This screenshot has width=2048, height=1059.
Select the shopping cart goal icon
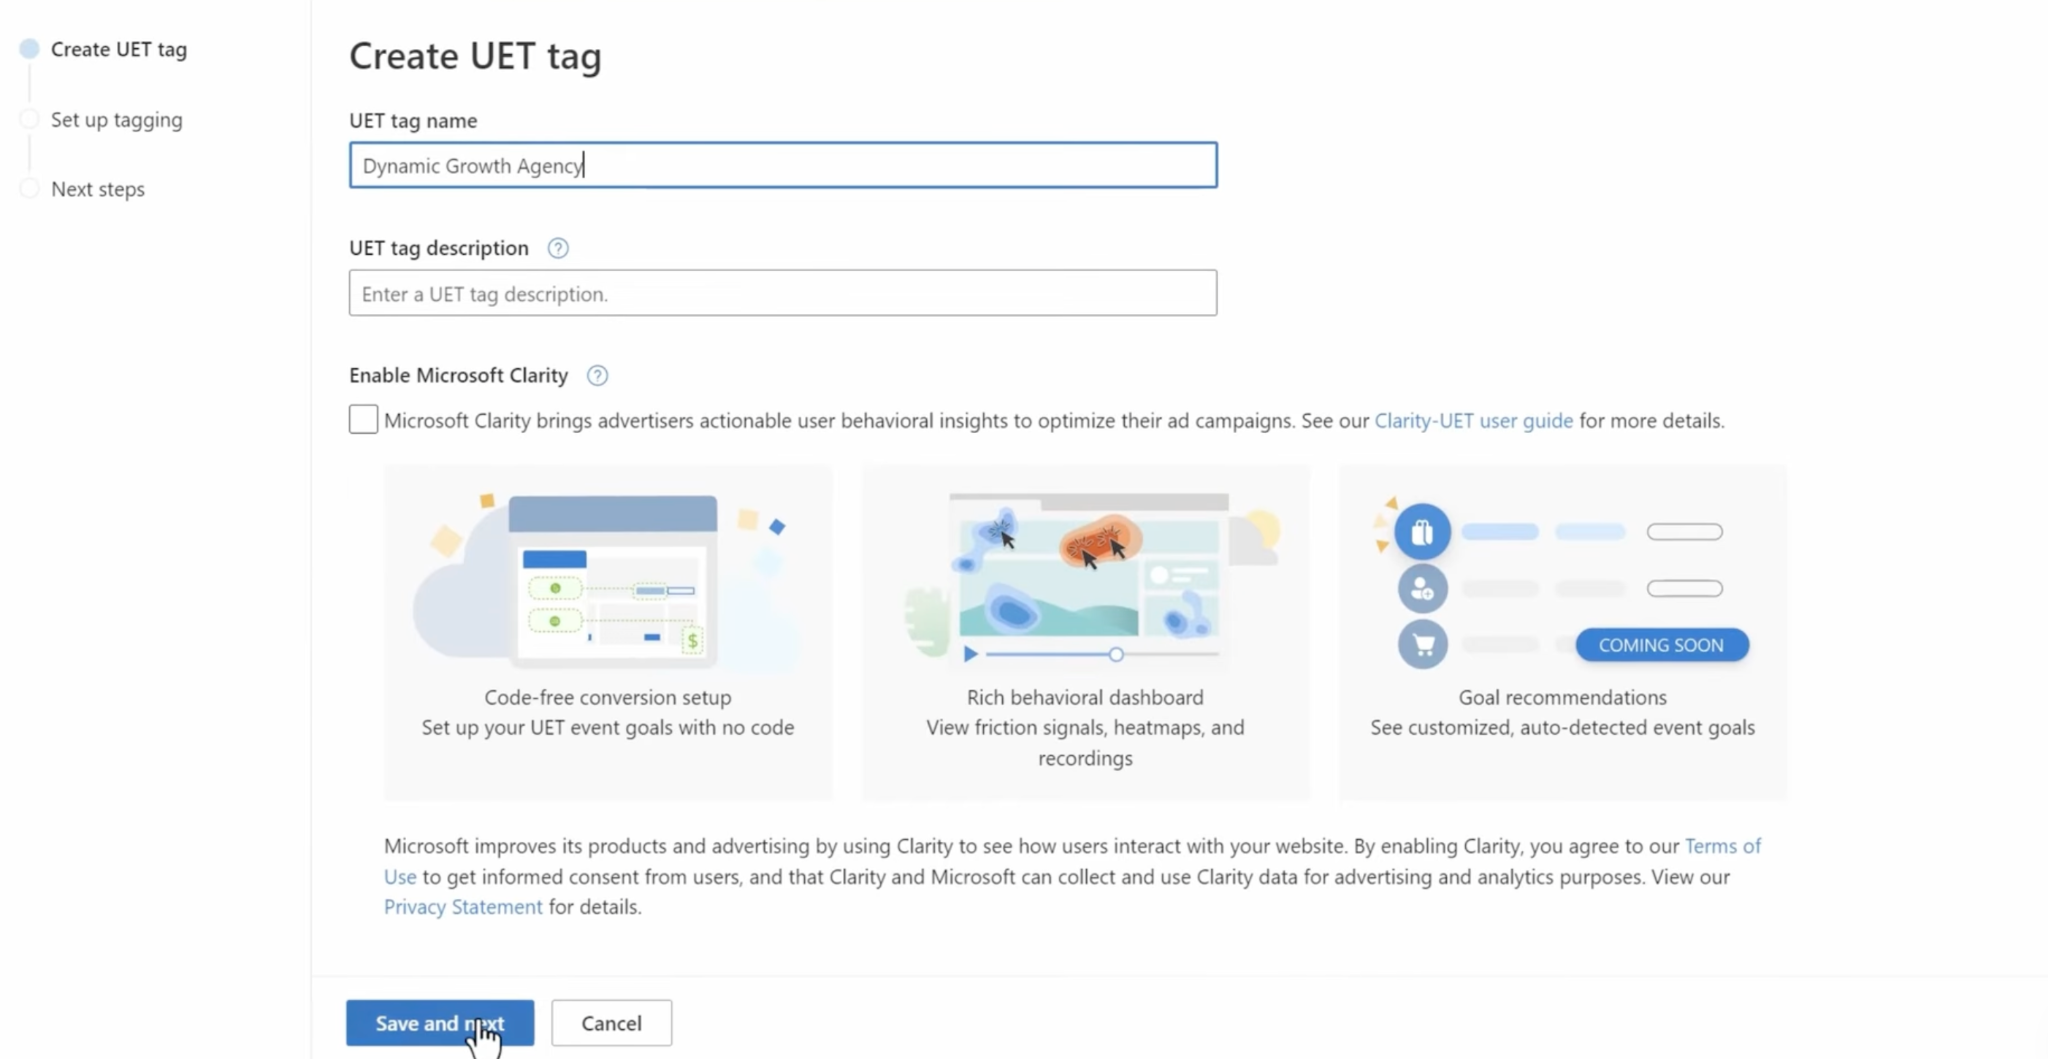[1422, 645]
